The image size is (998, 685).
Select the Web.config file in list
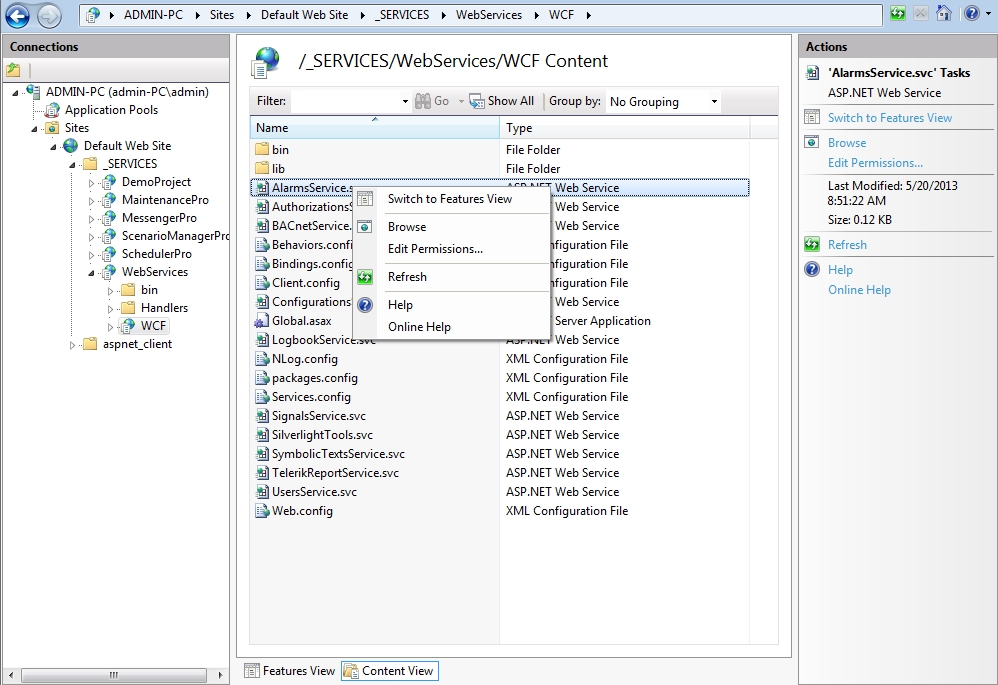(302, 511)
